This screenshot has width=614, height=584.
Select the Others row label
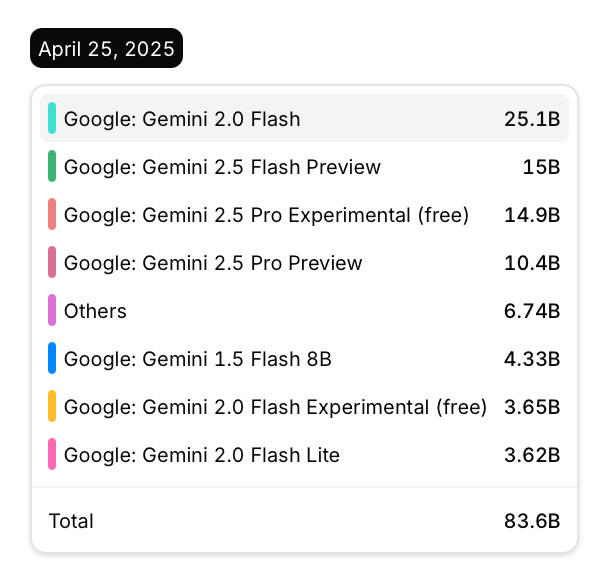point(95,311)
